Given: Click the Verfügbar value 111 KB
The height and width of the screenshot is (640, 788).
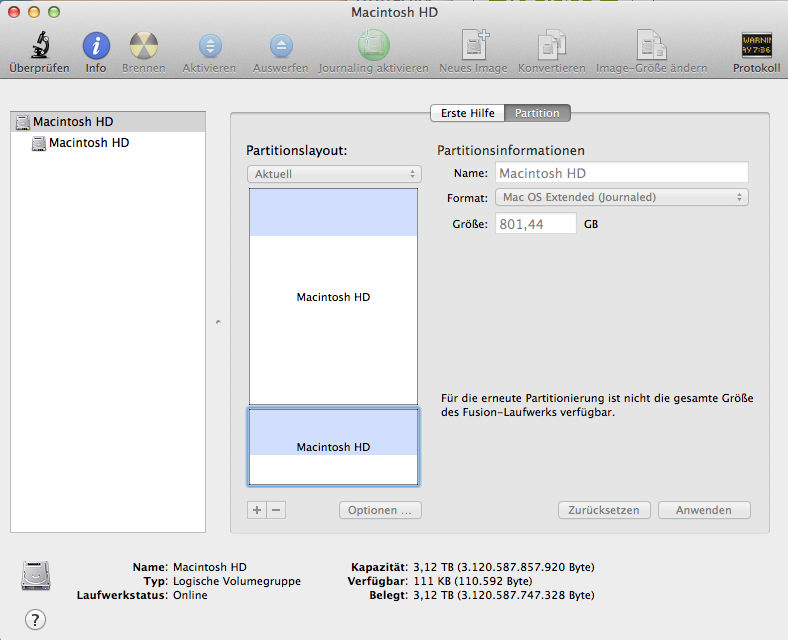Looking at the screenshot, I should [x=472, y=581].
